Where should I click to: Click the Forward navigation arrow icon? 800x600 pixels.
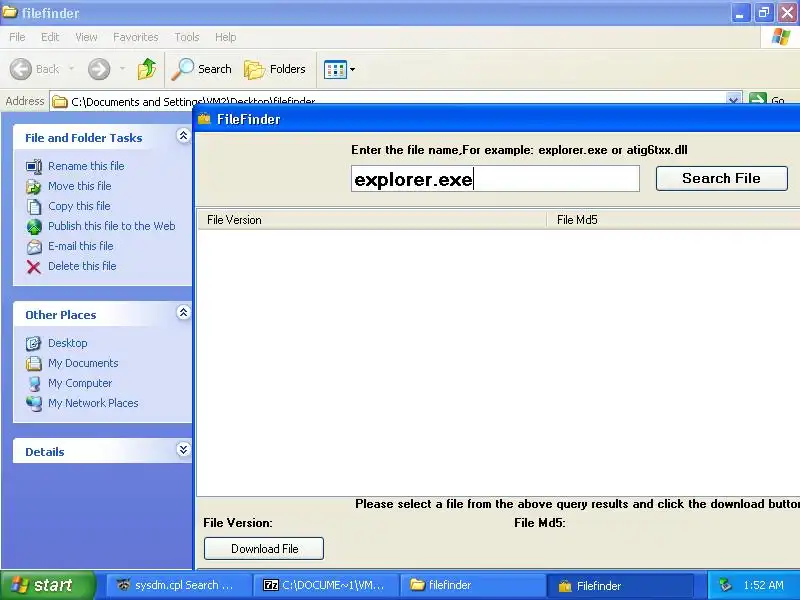[x=99, y=69]
